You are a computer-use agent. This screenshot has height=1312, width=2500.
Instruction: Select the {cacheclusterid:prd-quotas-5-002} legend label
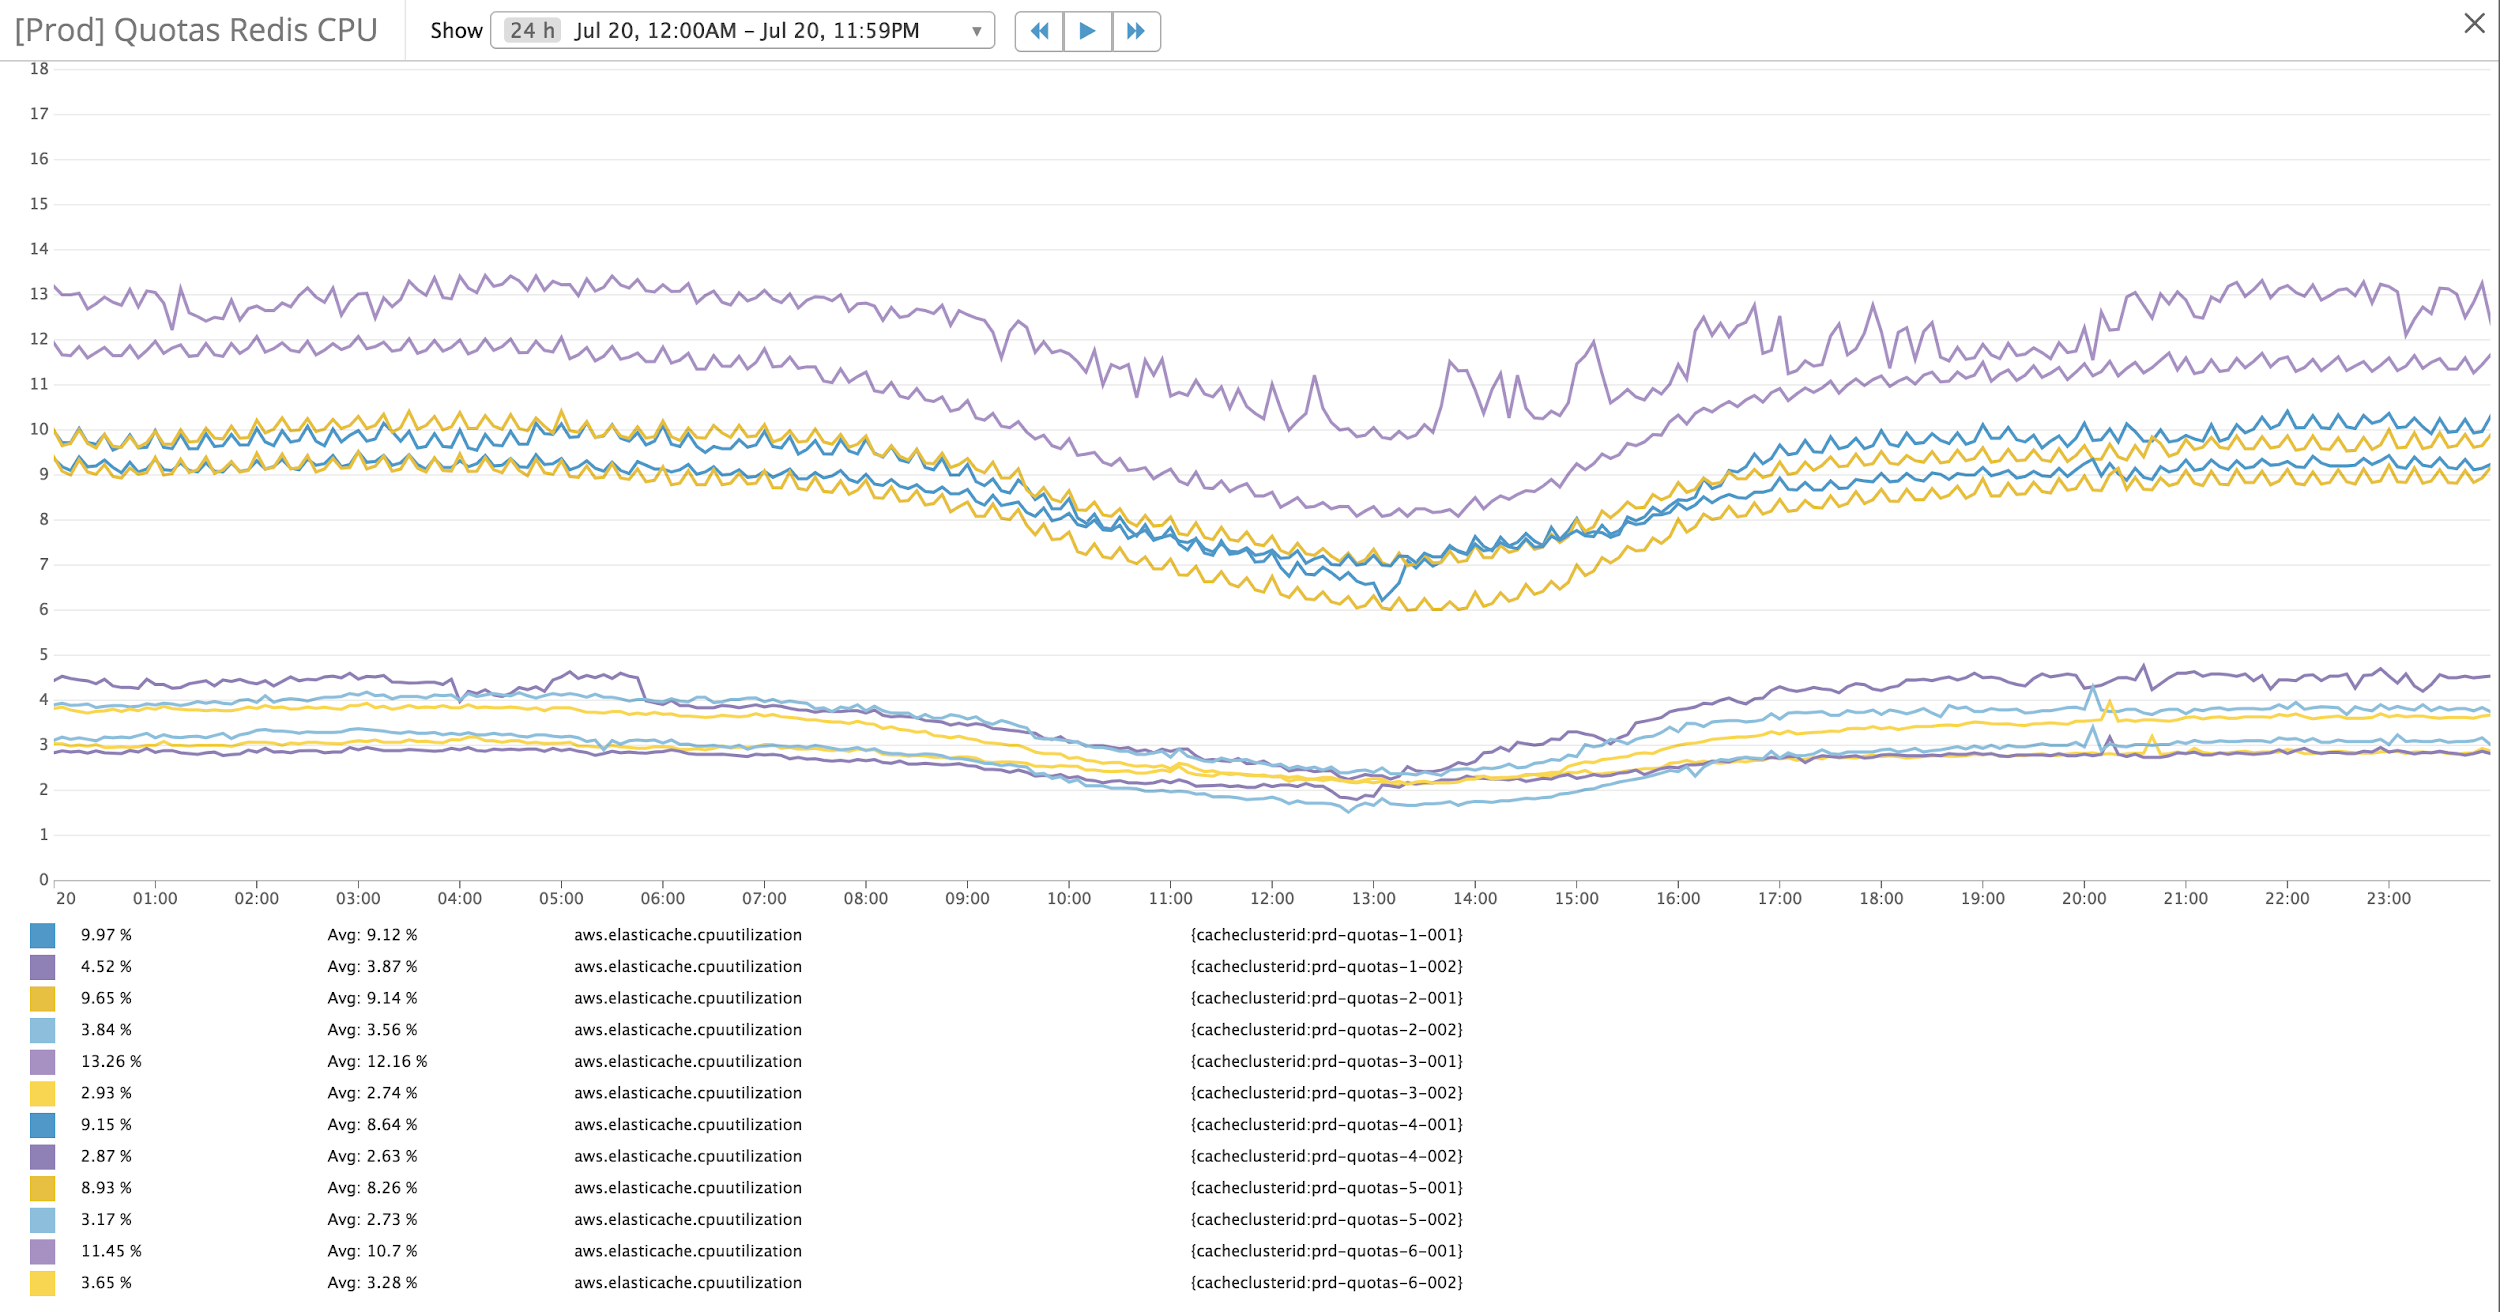[1326, 1220]
